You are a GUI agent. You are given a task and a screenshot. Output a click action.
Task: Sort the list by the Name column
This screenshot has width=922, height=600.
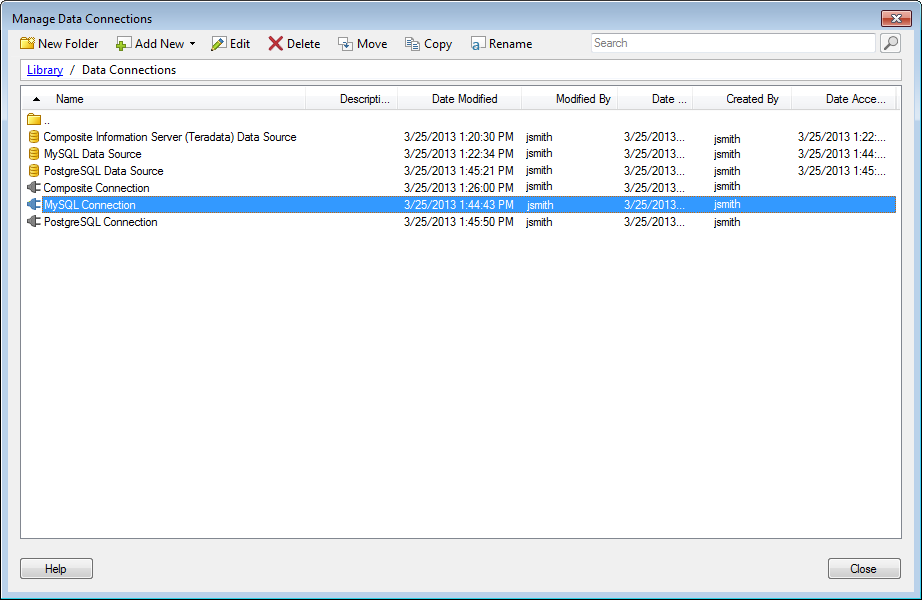(x=69, y=99)
